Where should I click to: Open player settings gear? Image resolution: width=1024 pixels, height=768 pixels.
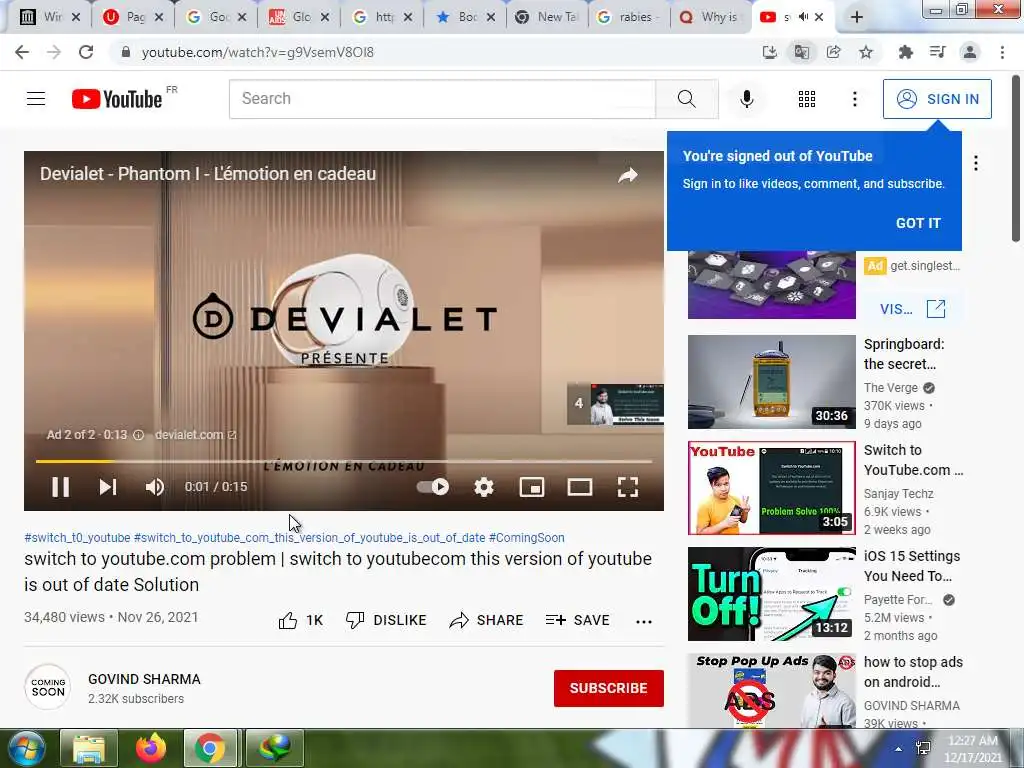[x=484, y=487]
